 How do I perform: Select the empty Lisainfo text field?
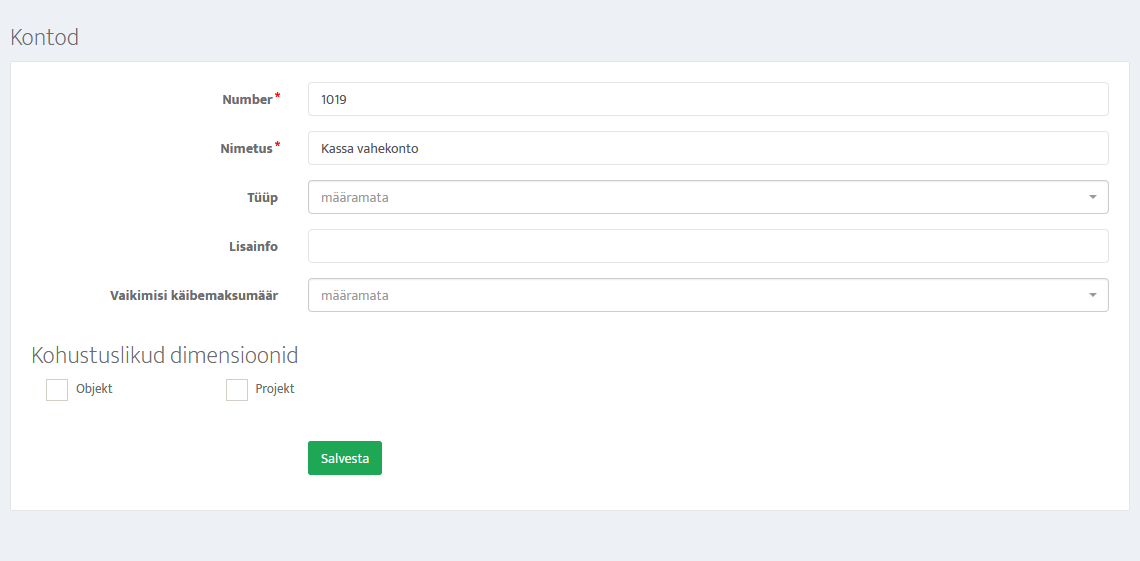click(x=708, y=246)
